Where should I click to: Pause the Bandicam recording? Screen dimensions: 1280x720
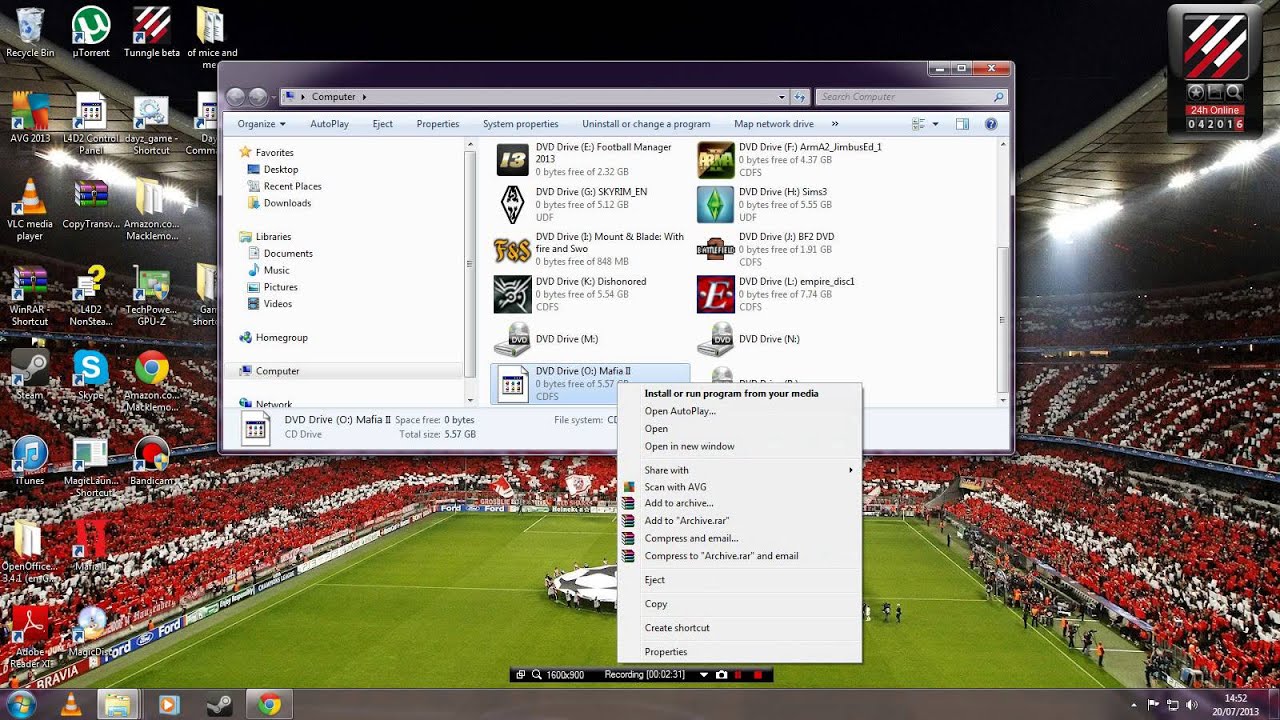[740, 675]
